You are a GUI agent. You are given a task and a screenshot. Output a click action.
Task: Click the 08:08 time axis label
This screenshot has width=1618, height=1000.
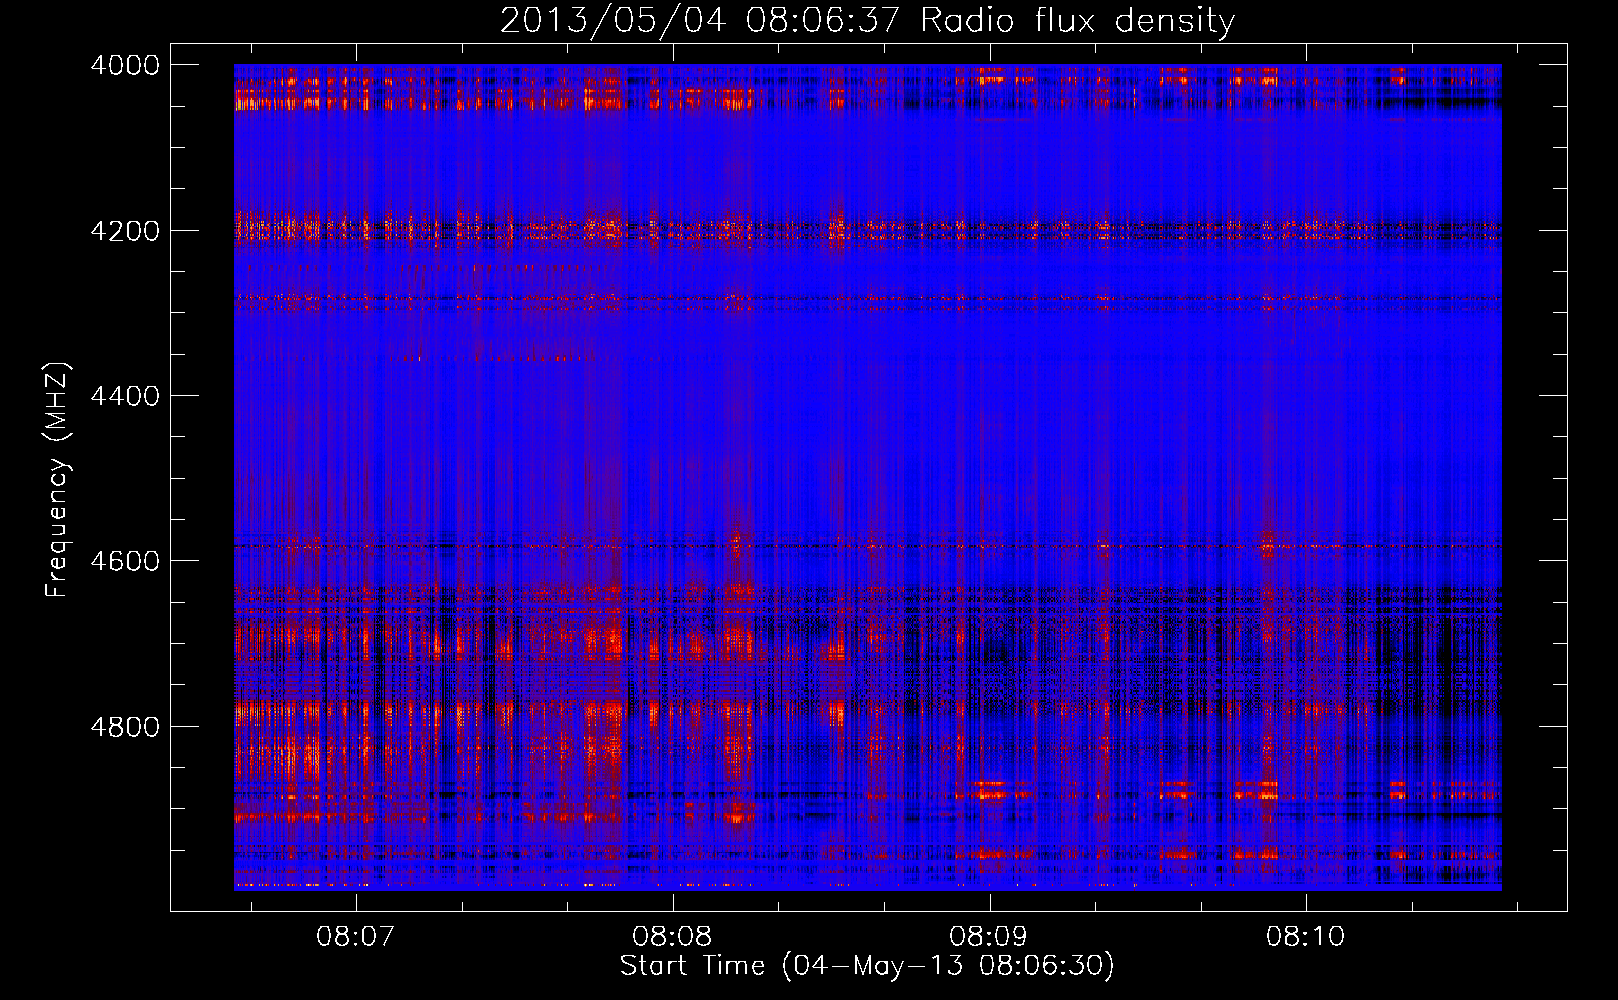click(672, 937)
